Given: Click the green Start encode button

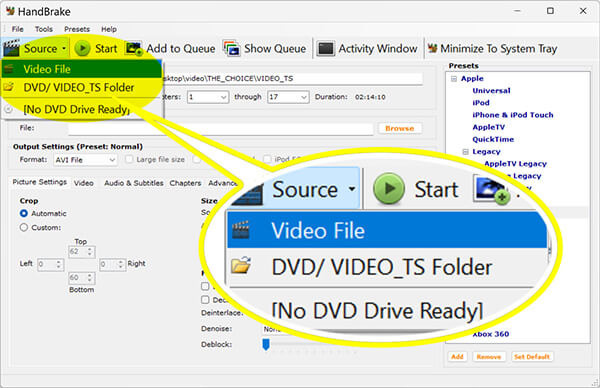Looking at the screenshot, I should pyautogui.click(x=96, y=49).
